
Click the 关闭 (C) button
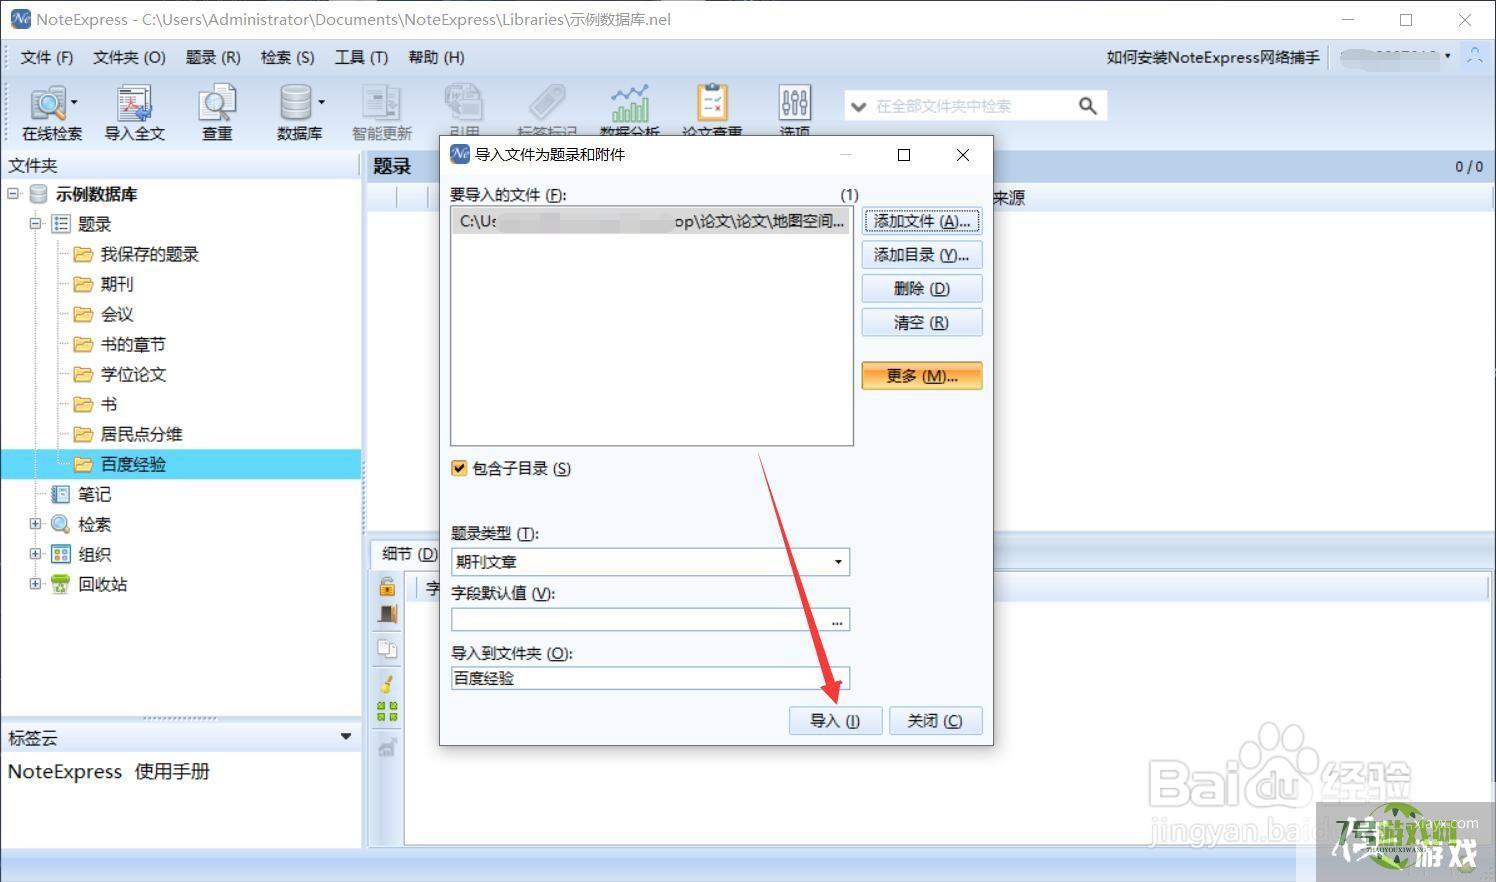pyautogui.click(x=935, y=721)
